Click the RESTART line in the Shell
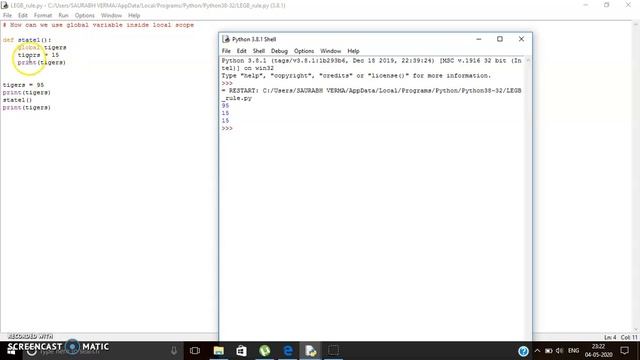This screenshot has height=360, width=640. (x=371, y=94)
